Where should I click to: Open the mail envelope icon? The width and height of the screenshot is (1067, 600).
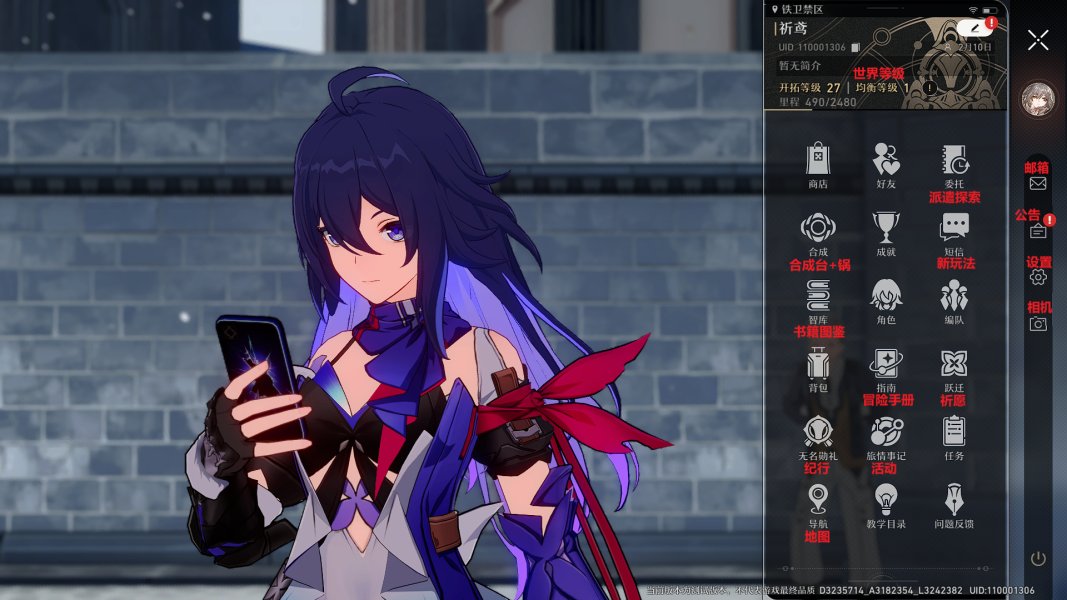tap(1038, 183)
